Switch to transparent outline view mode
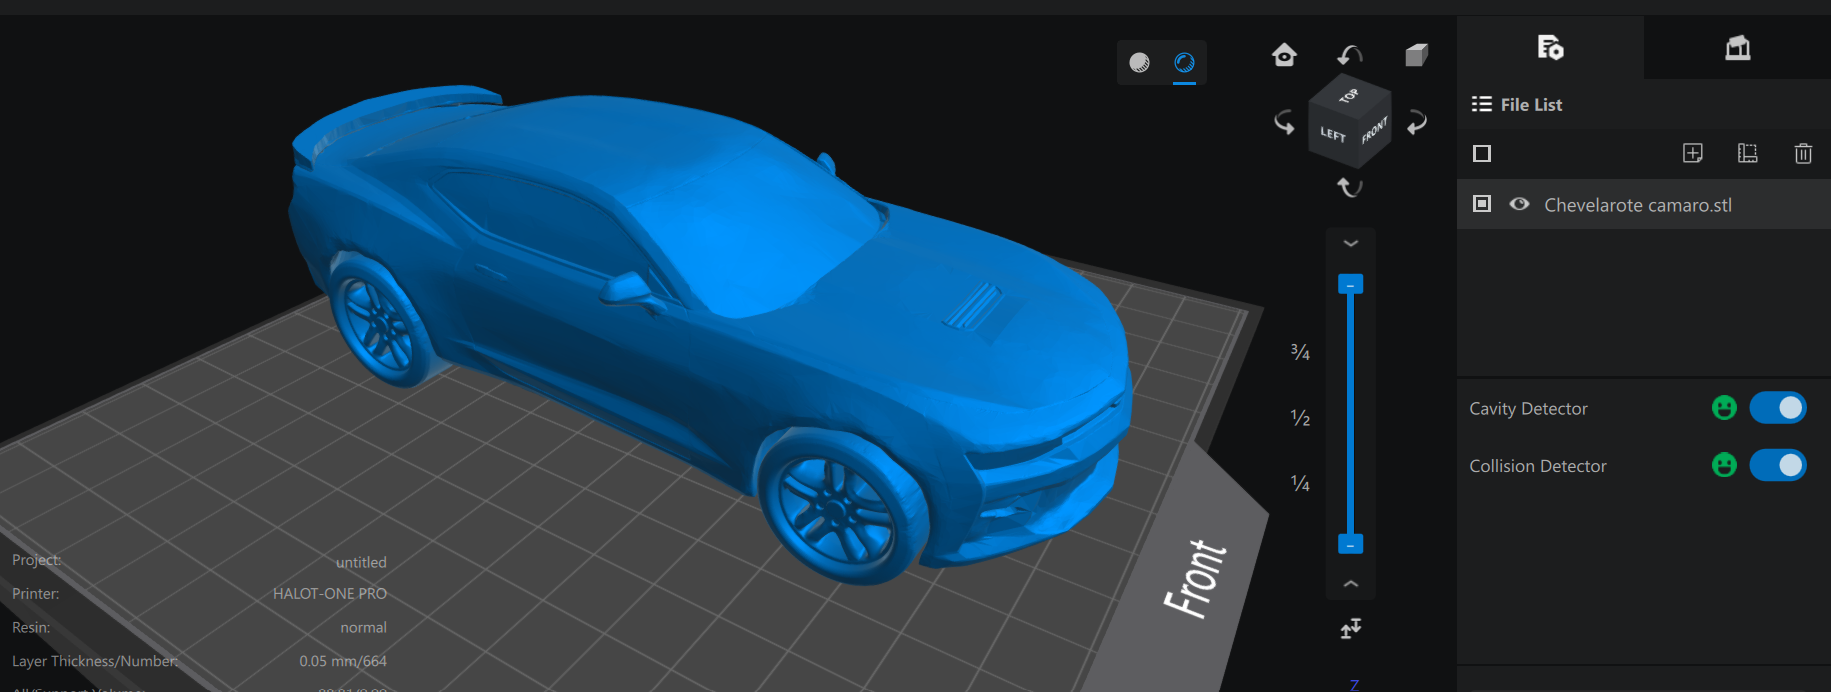Screen dimensions: 1831x692 1184,63
